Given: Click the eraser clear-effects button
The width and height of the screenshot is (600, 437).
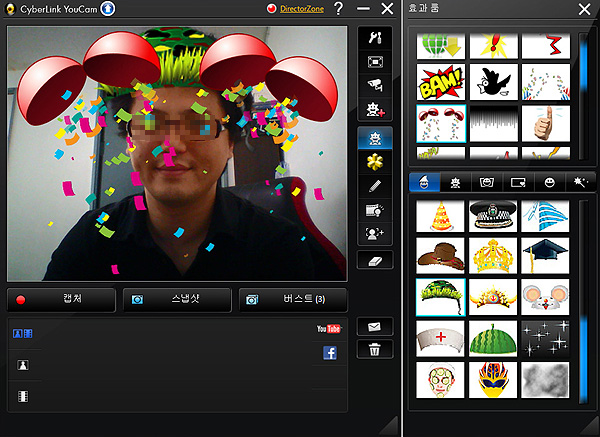Looking at the screenshot, I should [x=374, y=260].
